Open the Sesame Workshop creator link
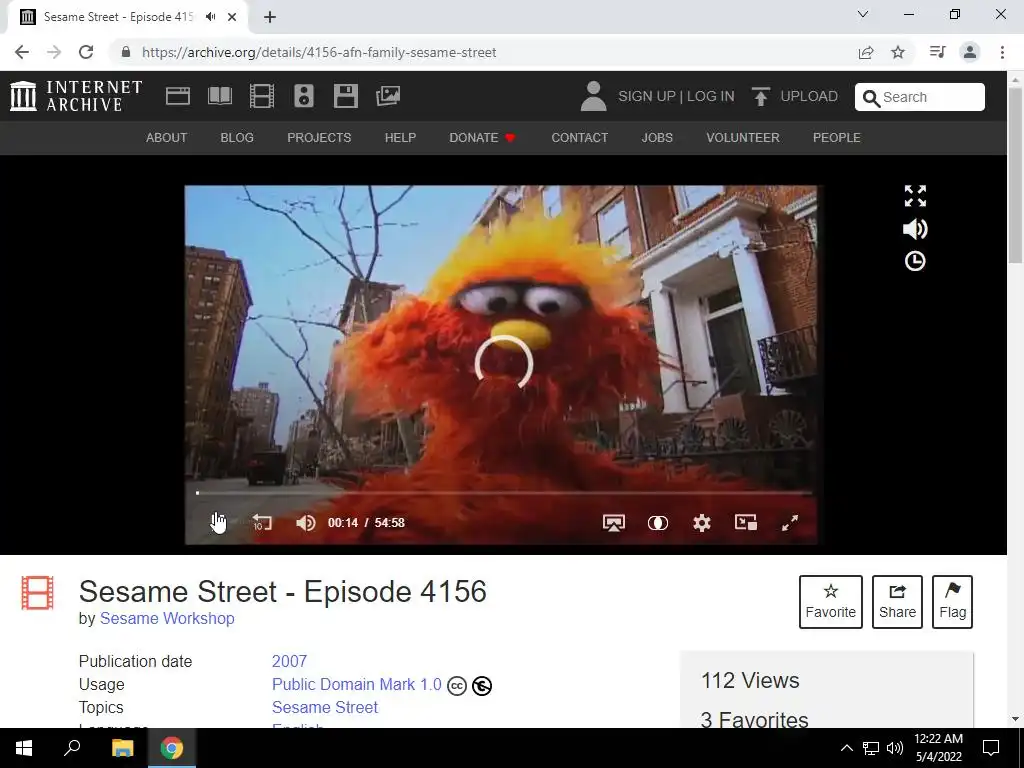 [x=167, y=618]
